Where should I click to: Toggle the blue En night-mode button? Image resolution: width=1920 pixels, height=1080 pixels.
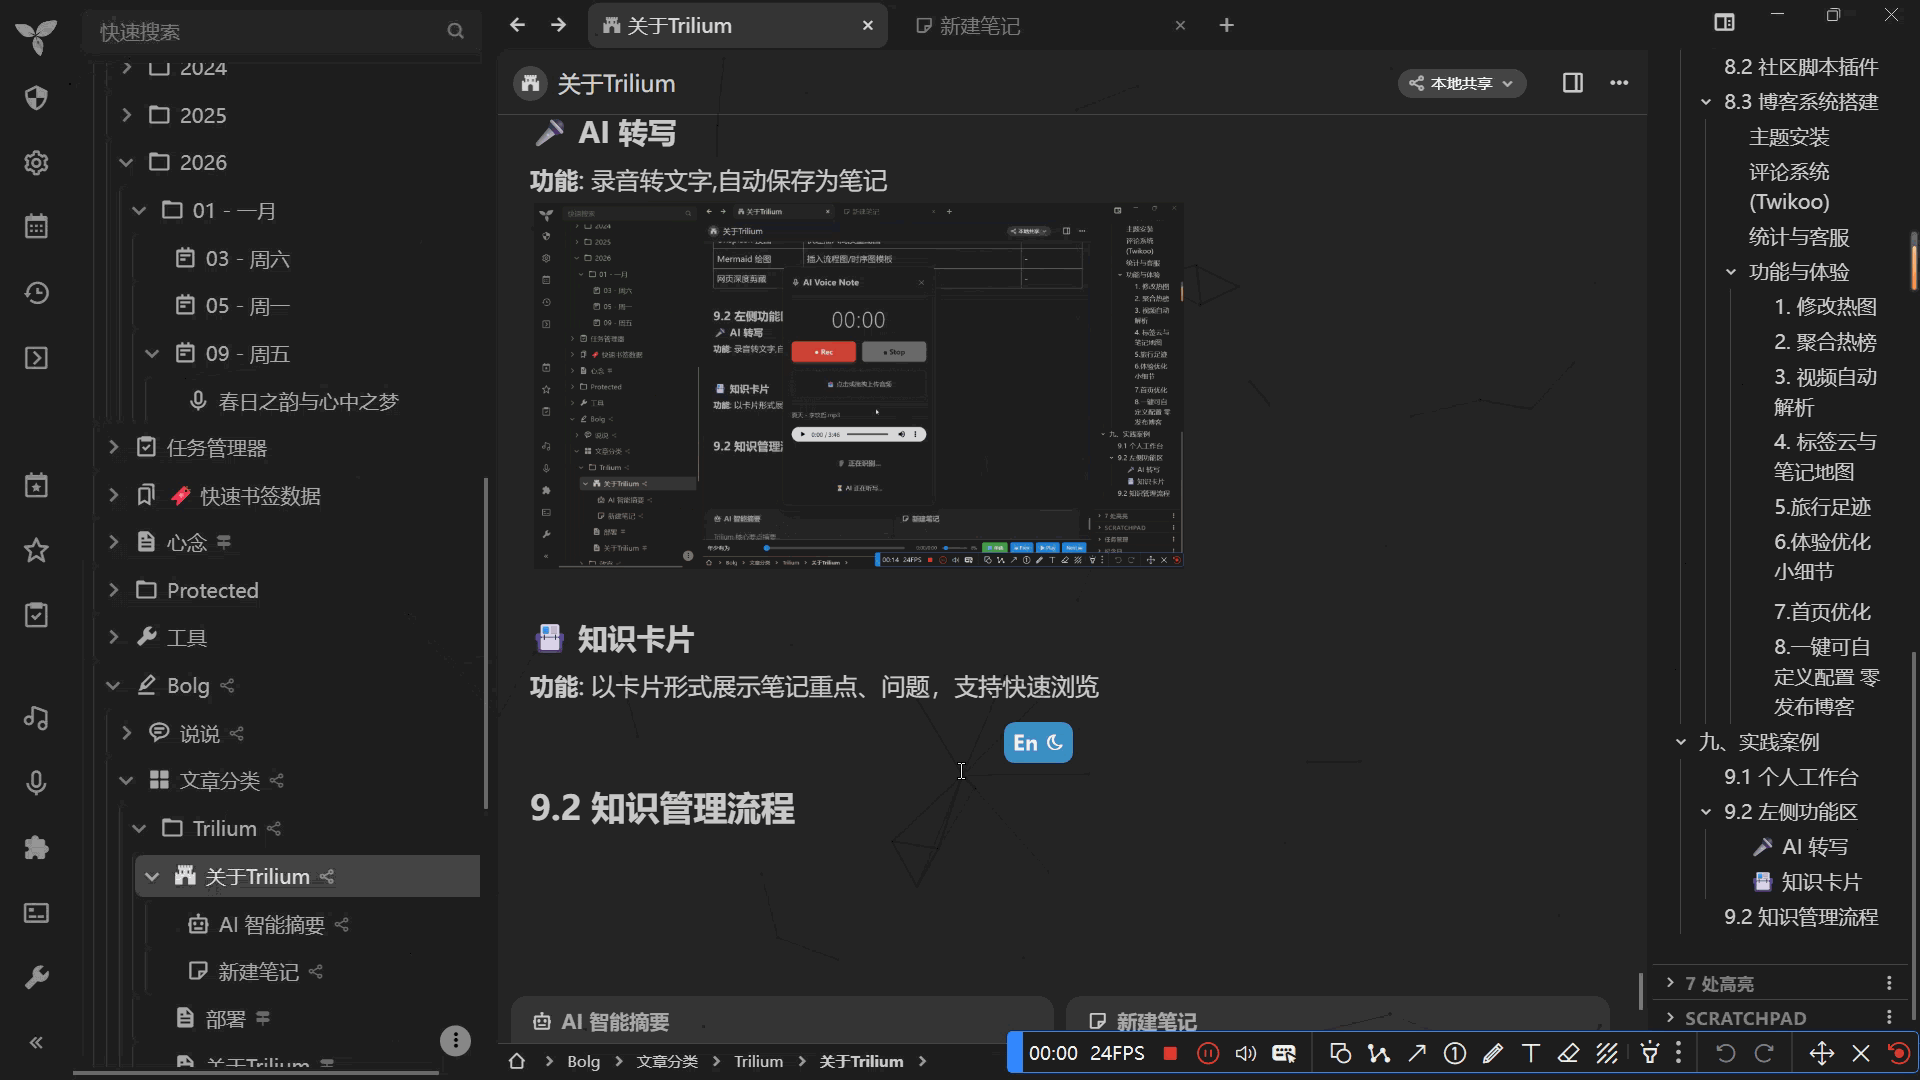(1038, 743)
